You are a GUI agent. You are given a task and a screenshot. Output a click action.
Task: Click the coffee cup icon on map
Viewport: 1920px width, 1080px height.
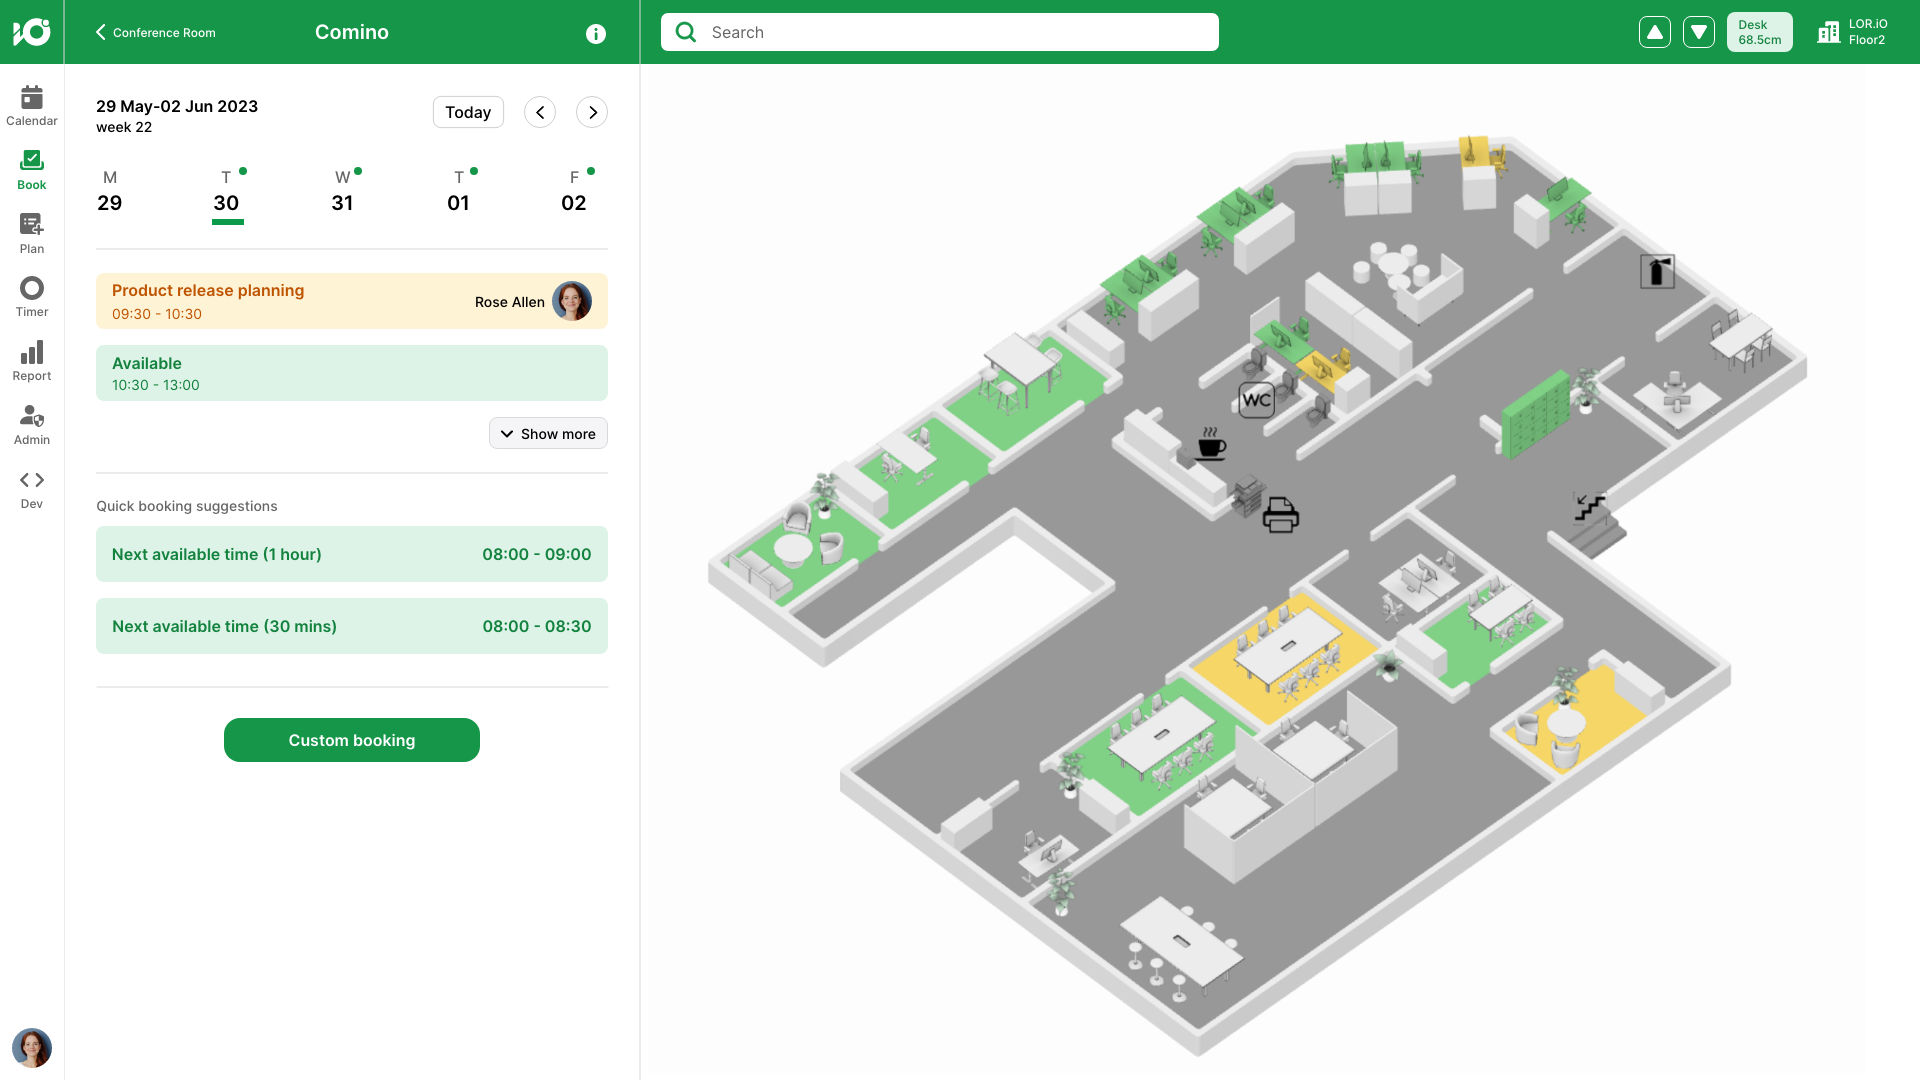pos(1211,444)
